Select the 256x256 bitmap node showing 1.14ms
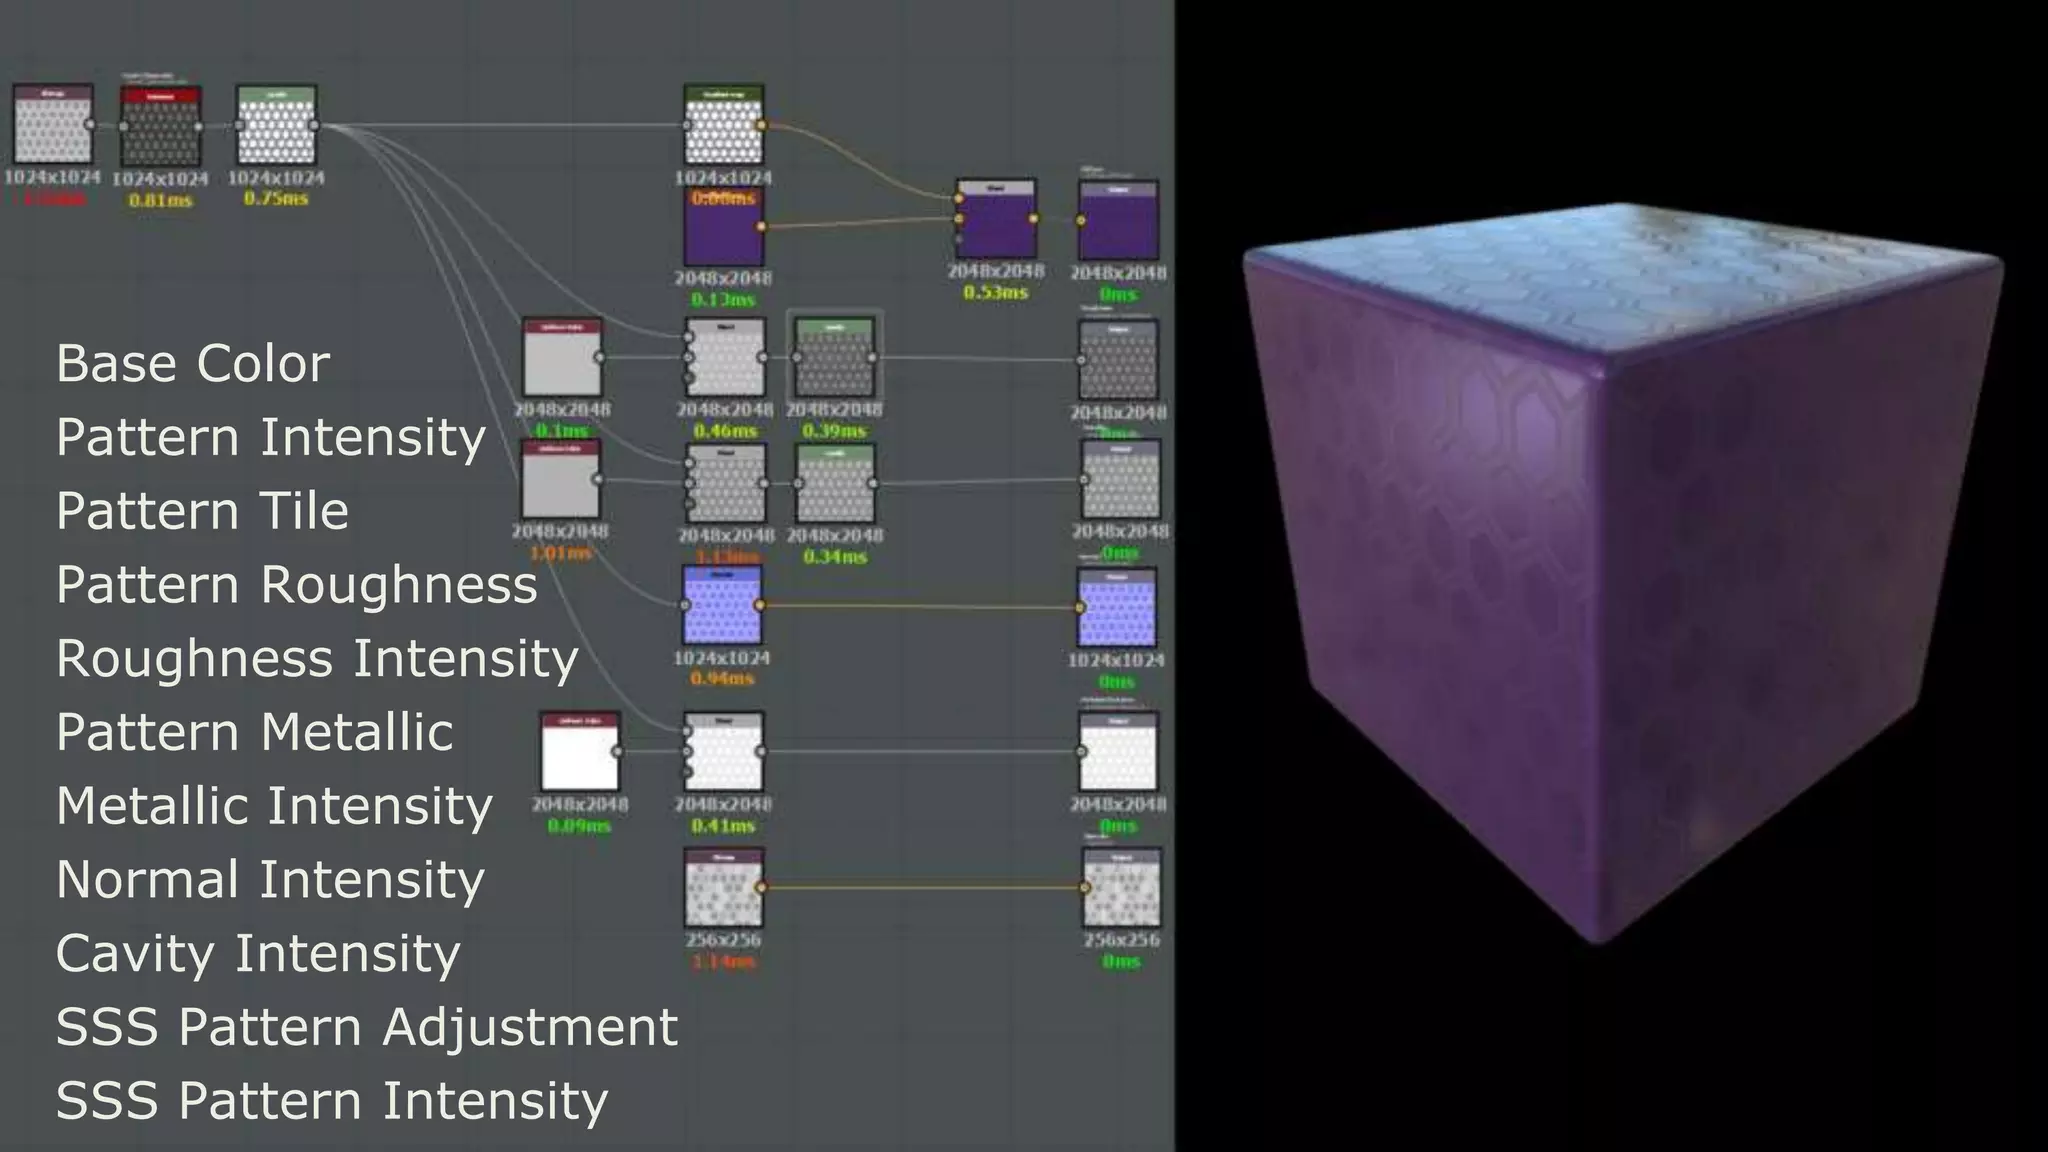Image resolution: width=2048 pixels, height=1152 pixels. (x=724, y=888)
